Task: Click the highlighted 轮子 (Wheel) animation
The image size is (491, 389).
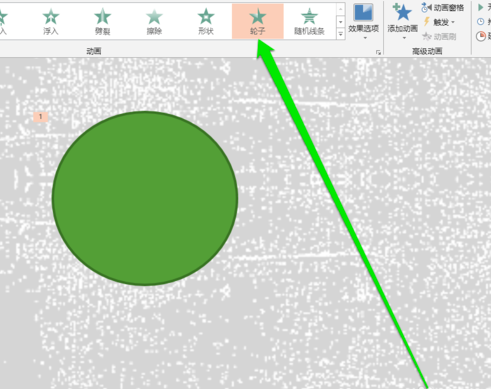Action: coord(258,21)
